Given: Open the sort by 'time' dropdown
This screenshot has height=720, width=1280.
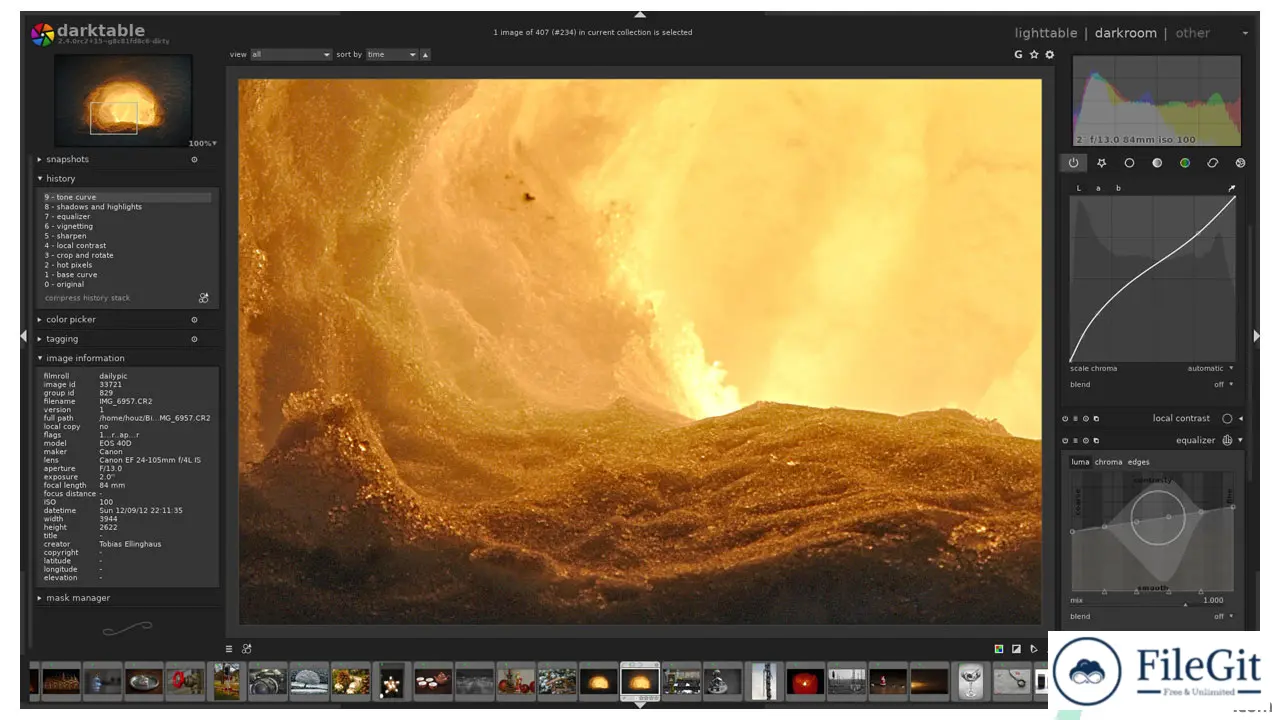Looking at the screenshot, I should (391, 55).
